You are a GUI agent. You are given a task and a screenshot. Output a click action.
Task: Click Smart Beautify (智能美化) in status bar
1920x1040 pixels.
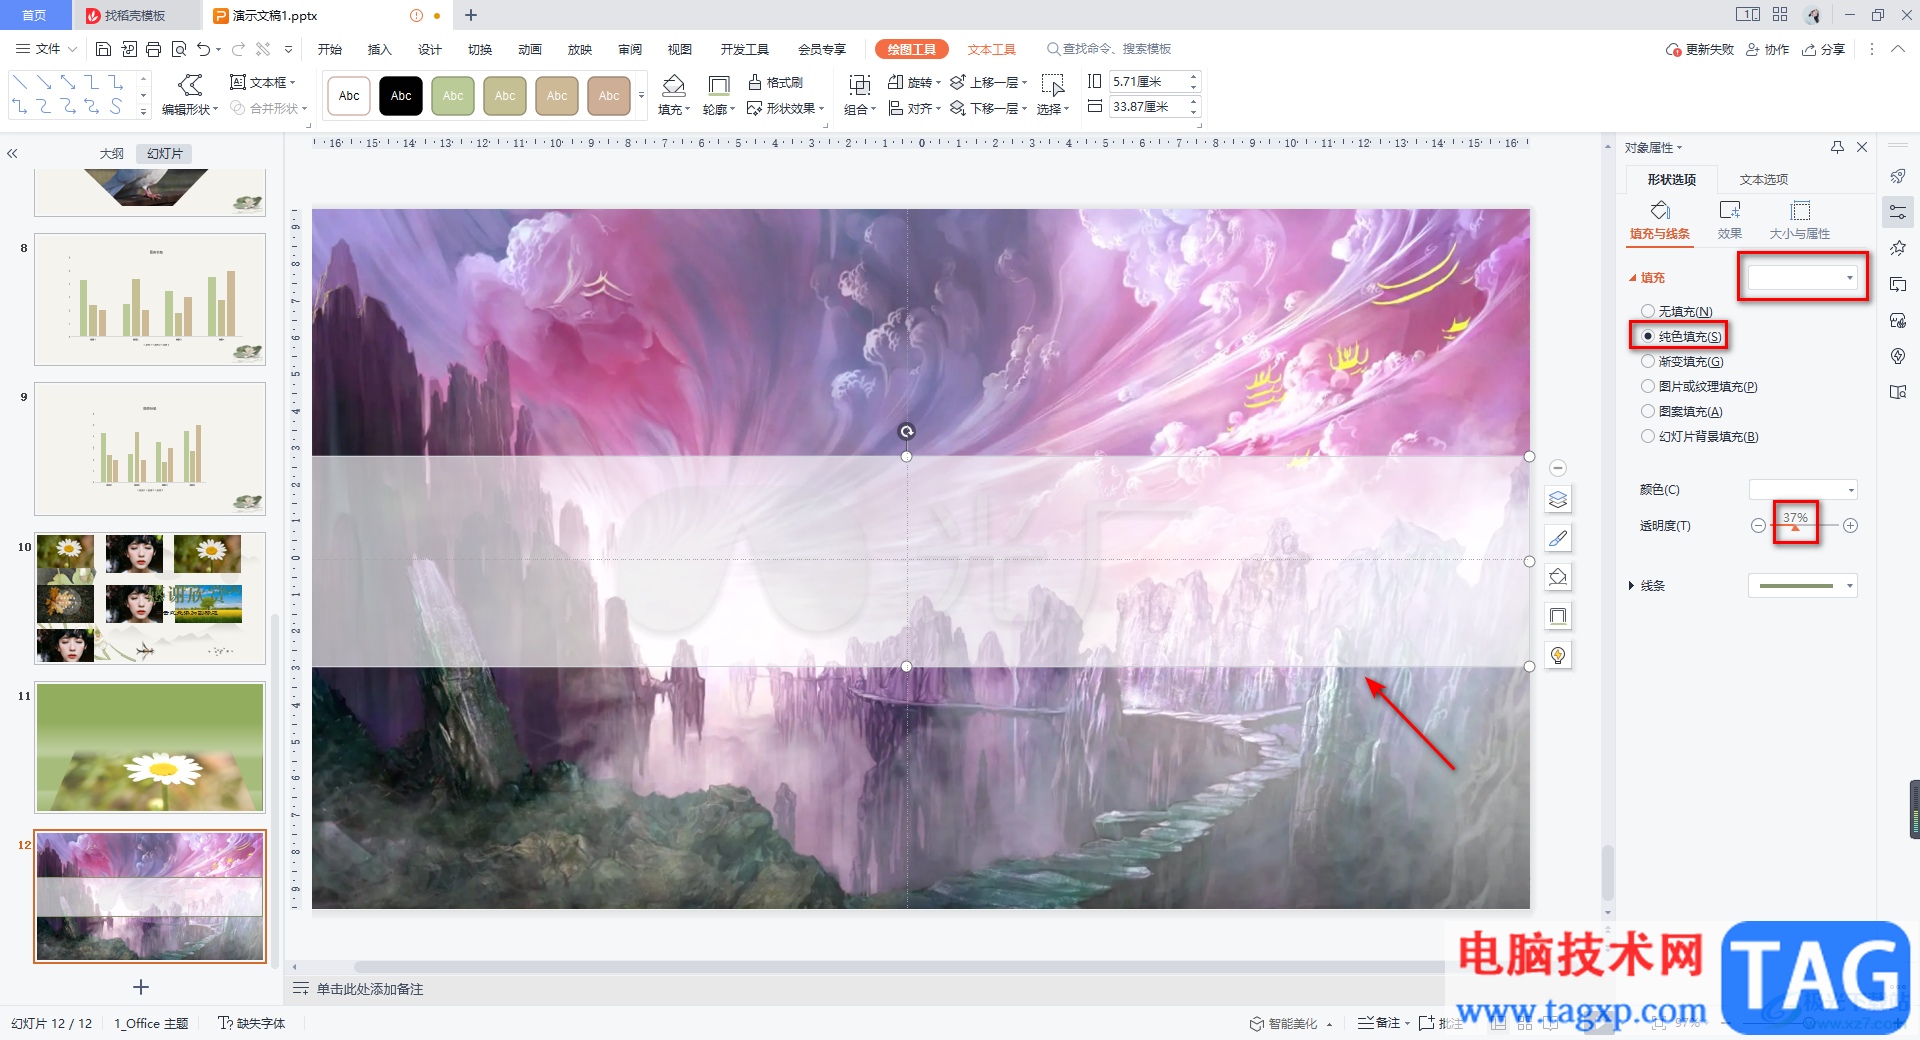point(1284,1023)
